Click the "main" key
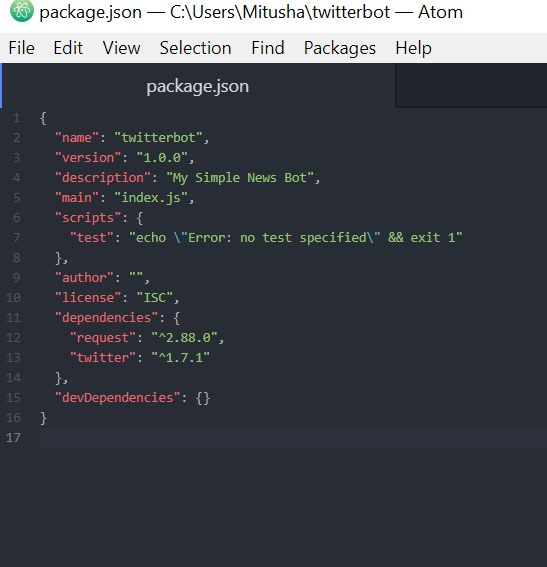 point(77,198)
